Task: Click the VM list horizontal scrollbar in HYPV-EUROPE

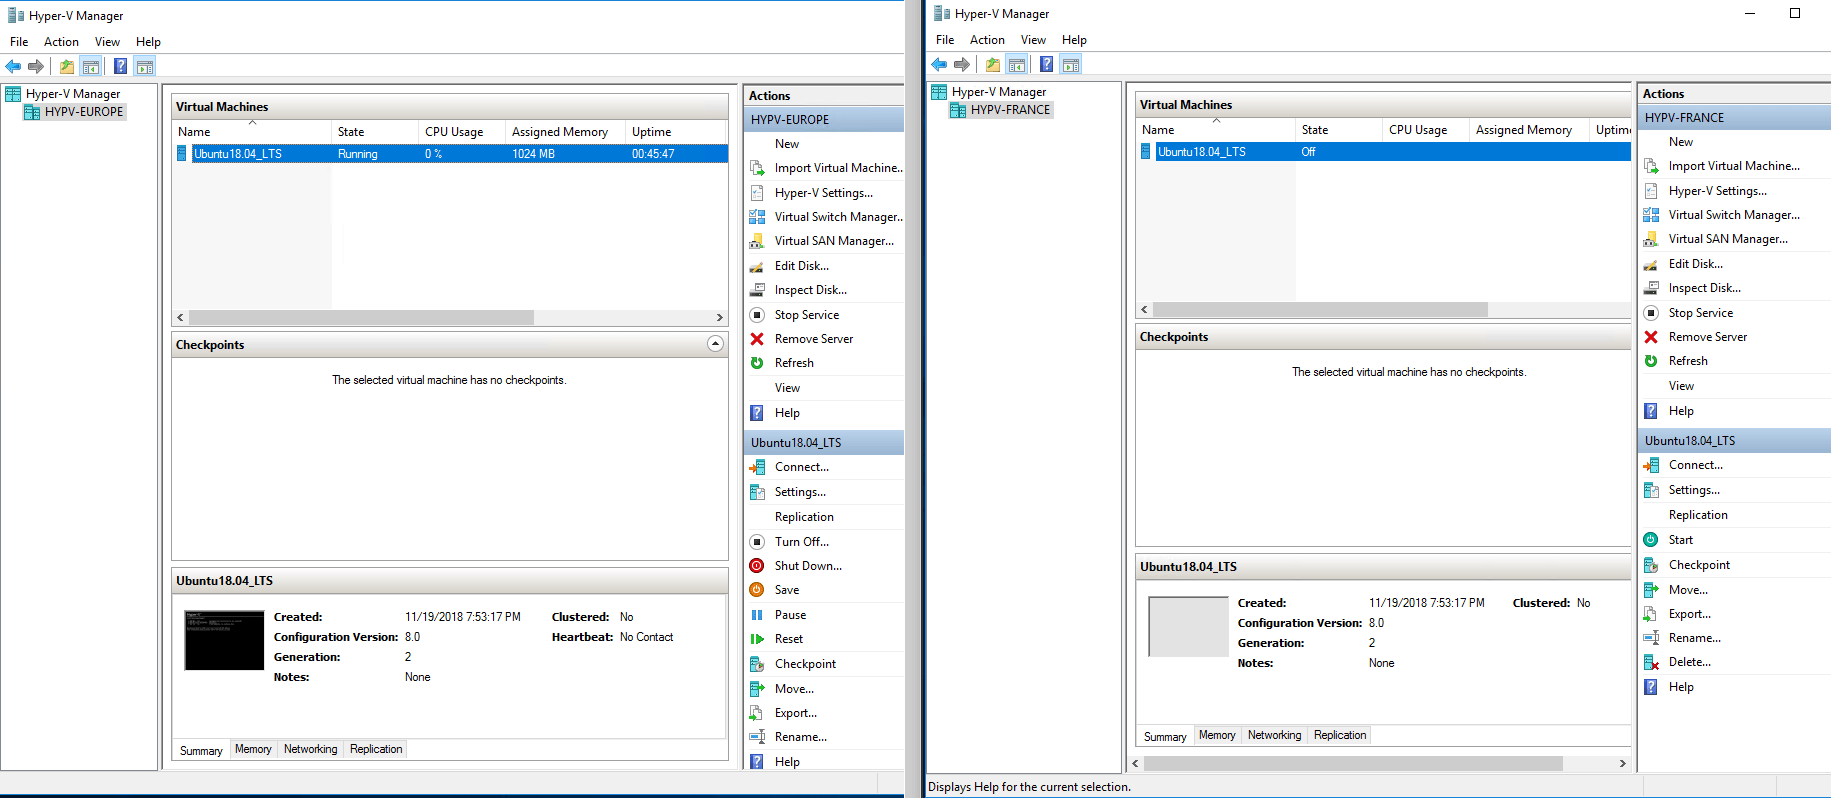Action: point(361,317)
